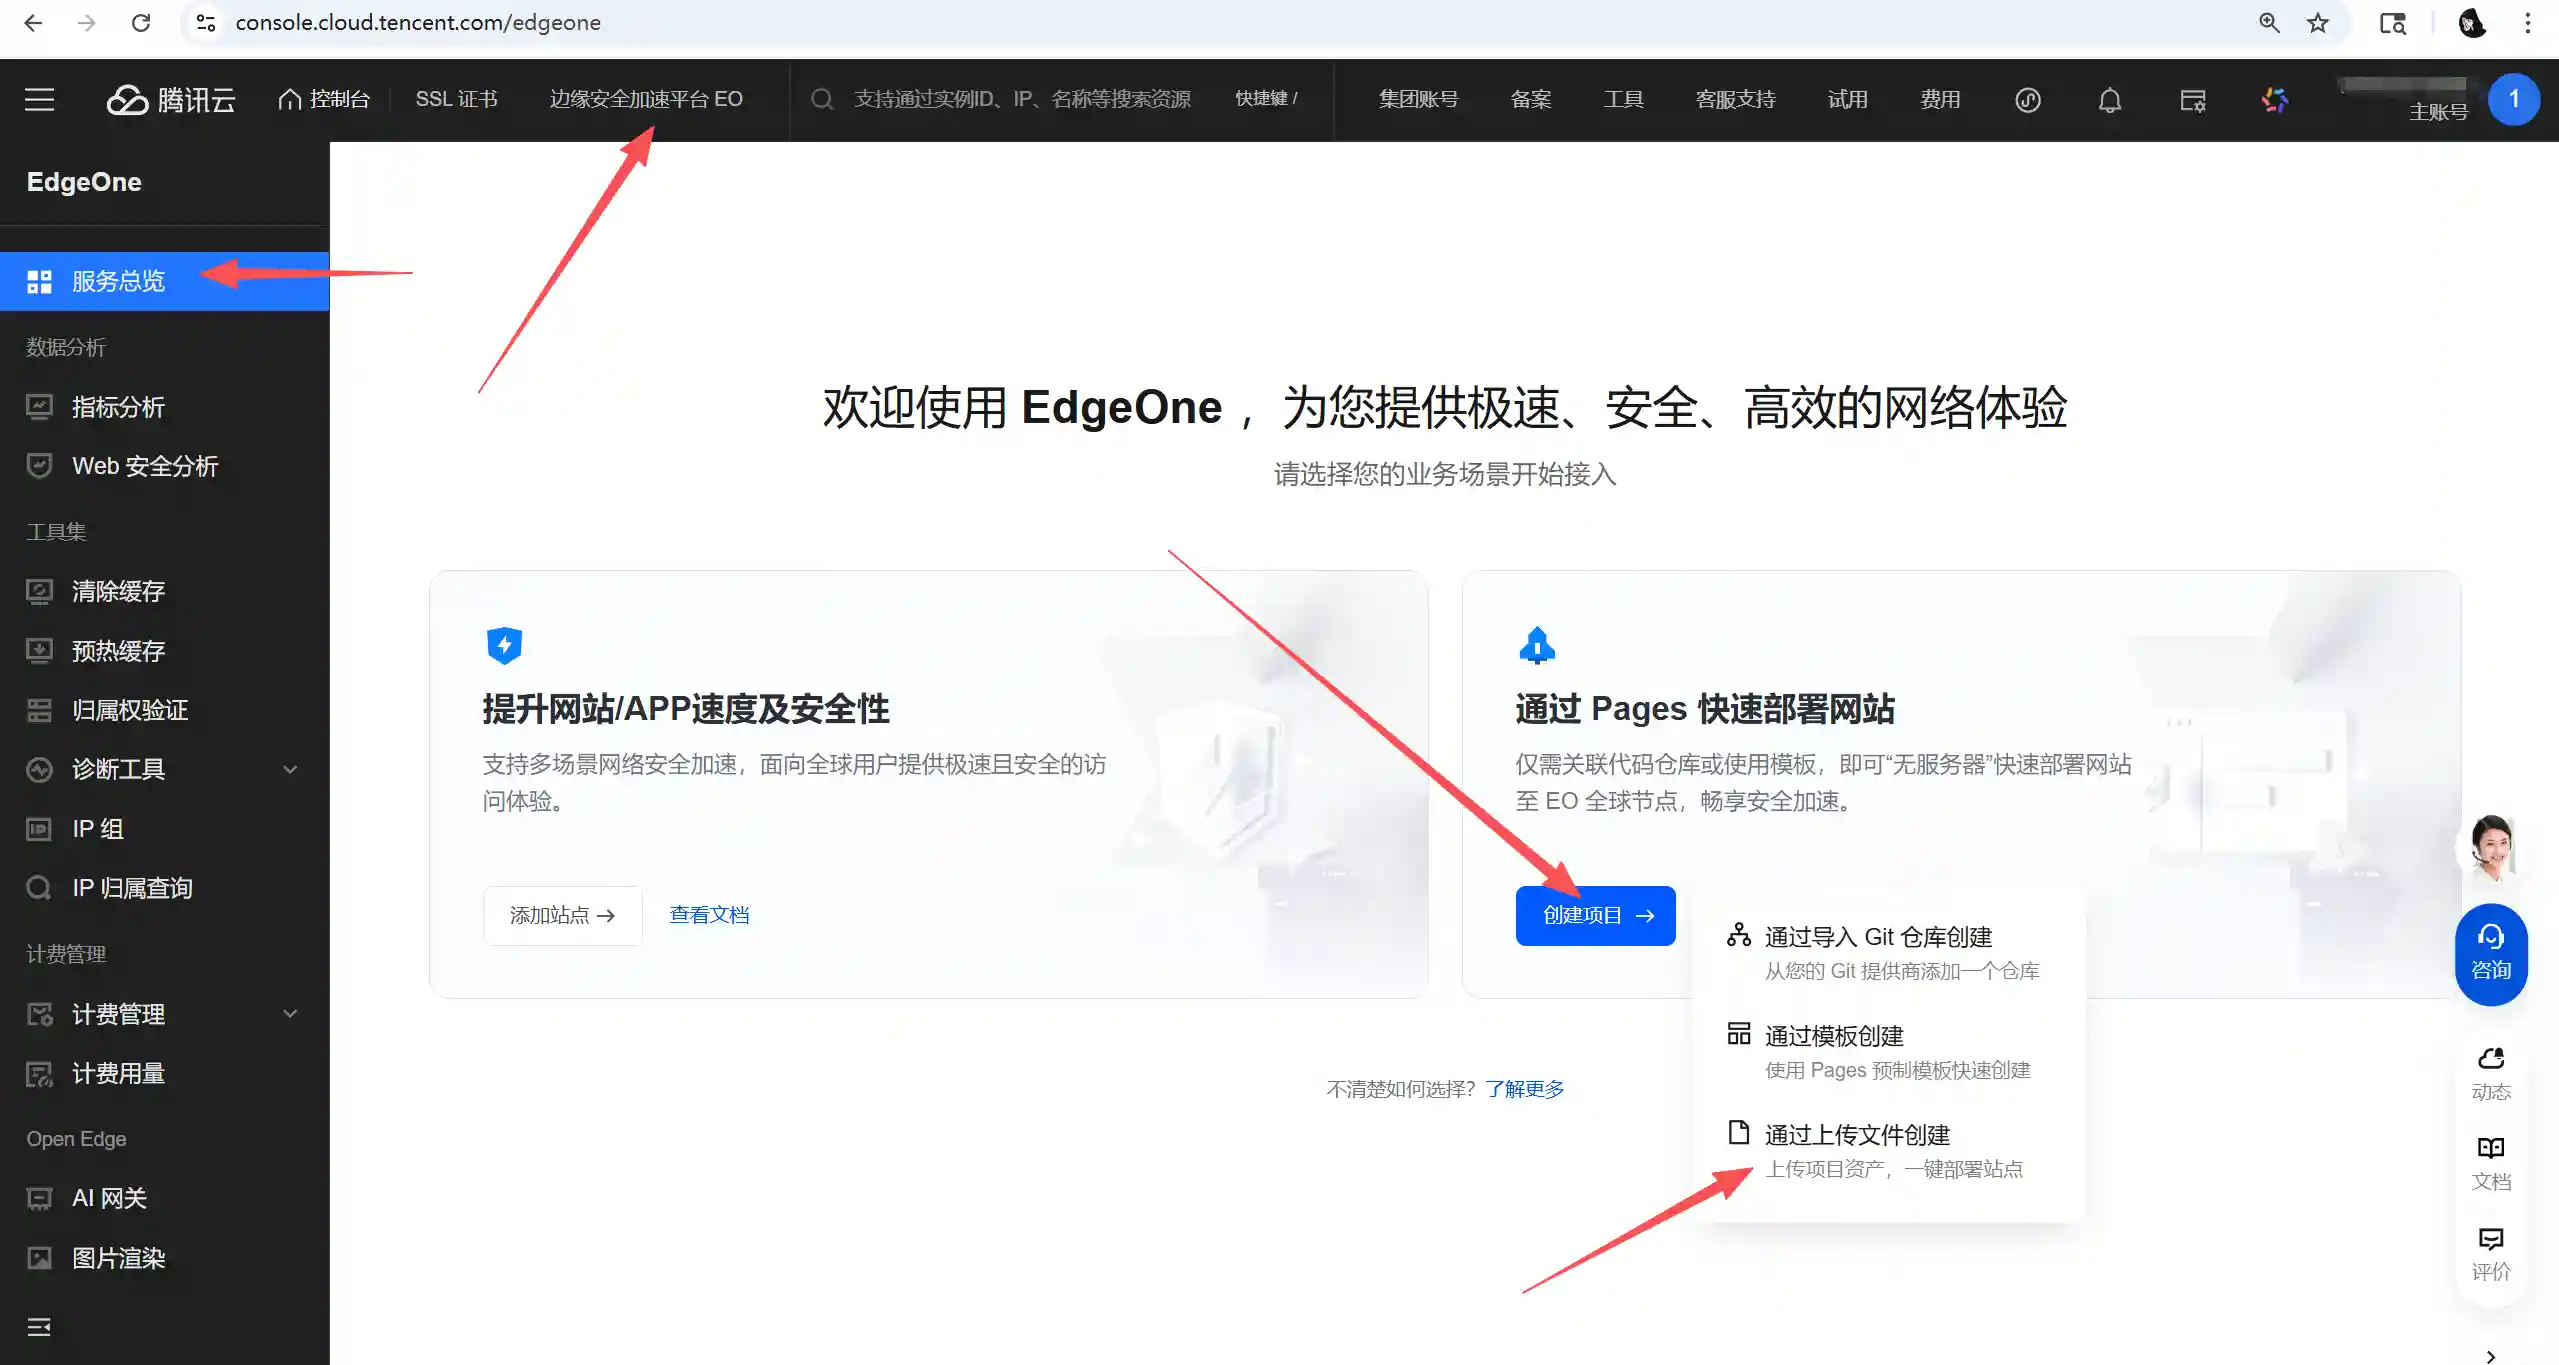
Task: Open the billing card icon in top bar
Action: pos(2193,100)
